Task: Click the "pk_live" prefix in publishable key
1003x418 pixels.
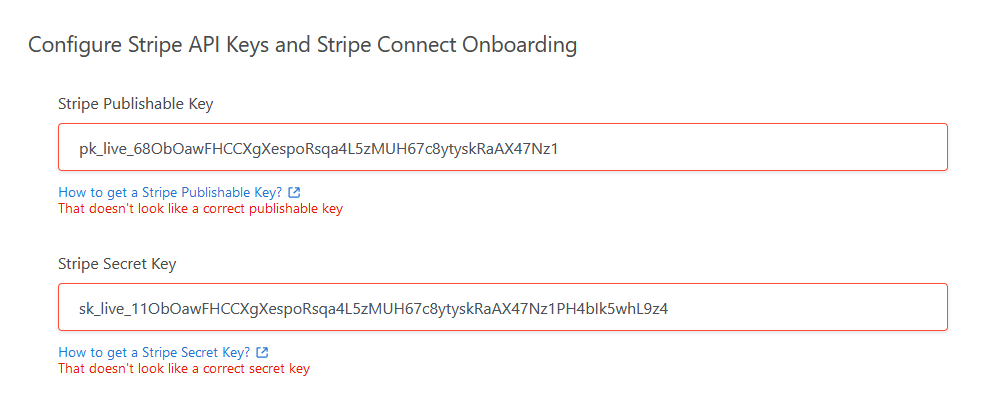Action: tap(103, 150)
